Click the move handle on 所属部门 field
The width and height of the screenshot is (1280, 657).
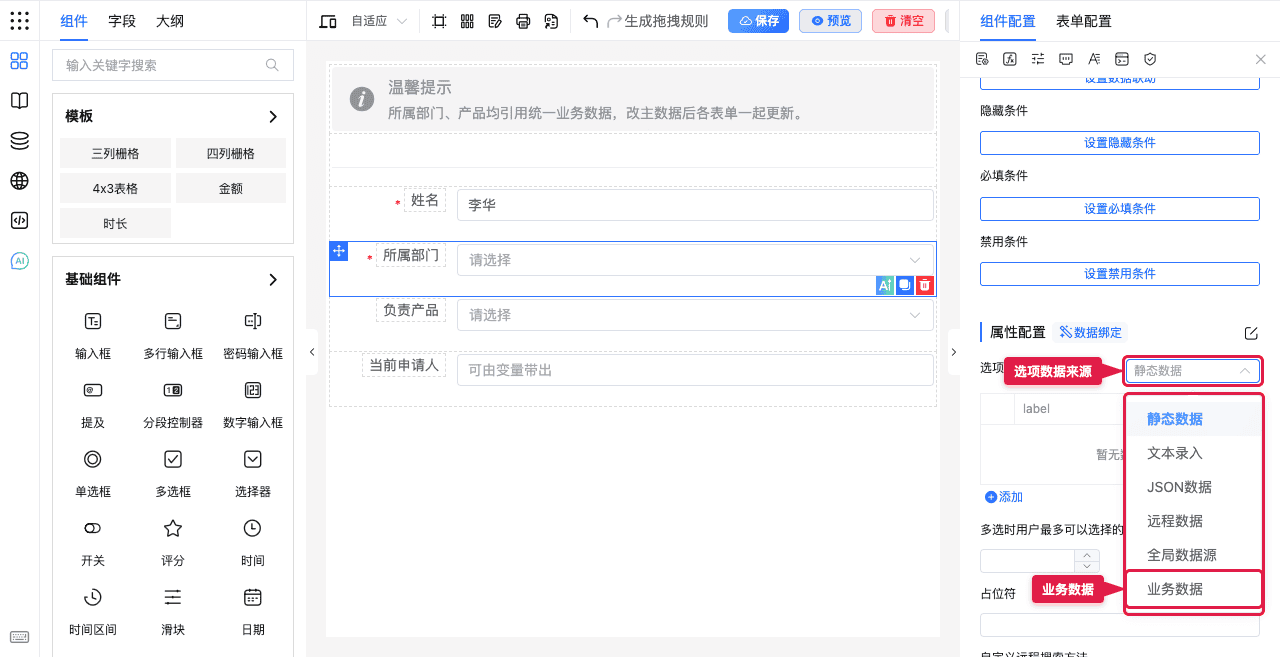tap(339, 251)
